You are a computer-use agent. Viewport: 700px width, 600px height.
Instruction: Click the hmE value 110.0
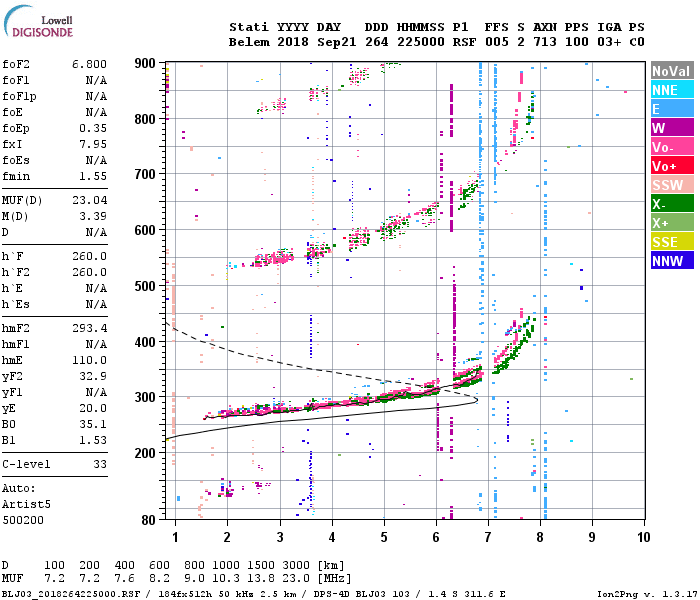(x=89, y=361)
